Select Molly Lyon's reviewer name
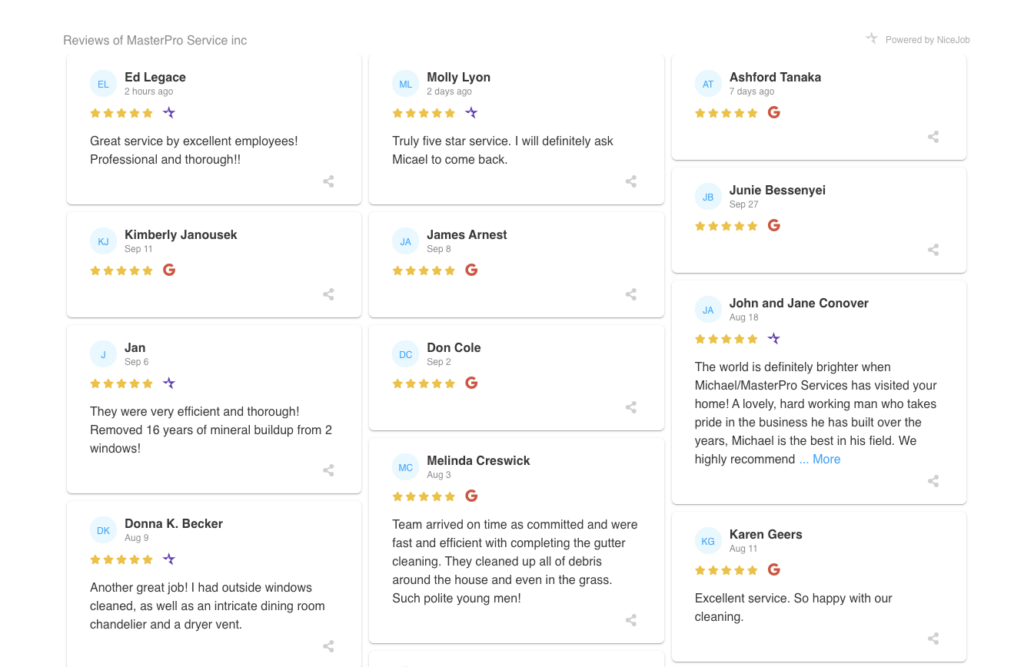Image resolution: width=1024 pixels, height=667 pixels. (458, 77)
